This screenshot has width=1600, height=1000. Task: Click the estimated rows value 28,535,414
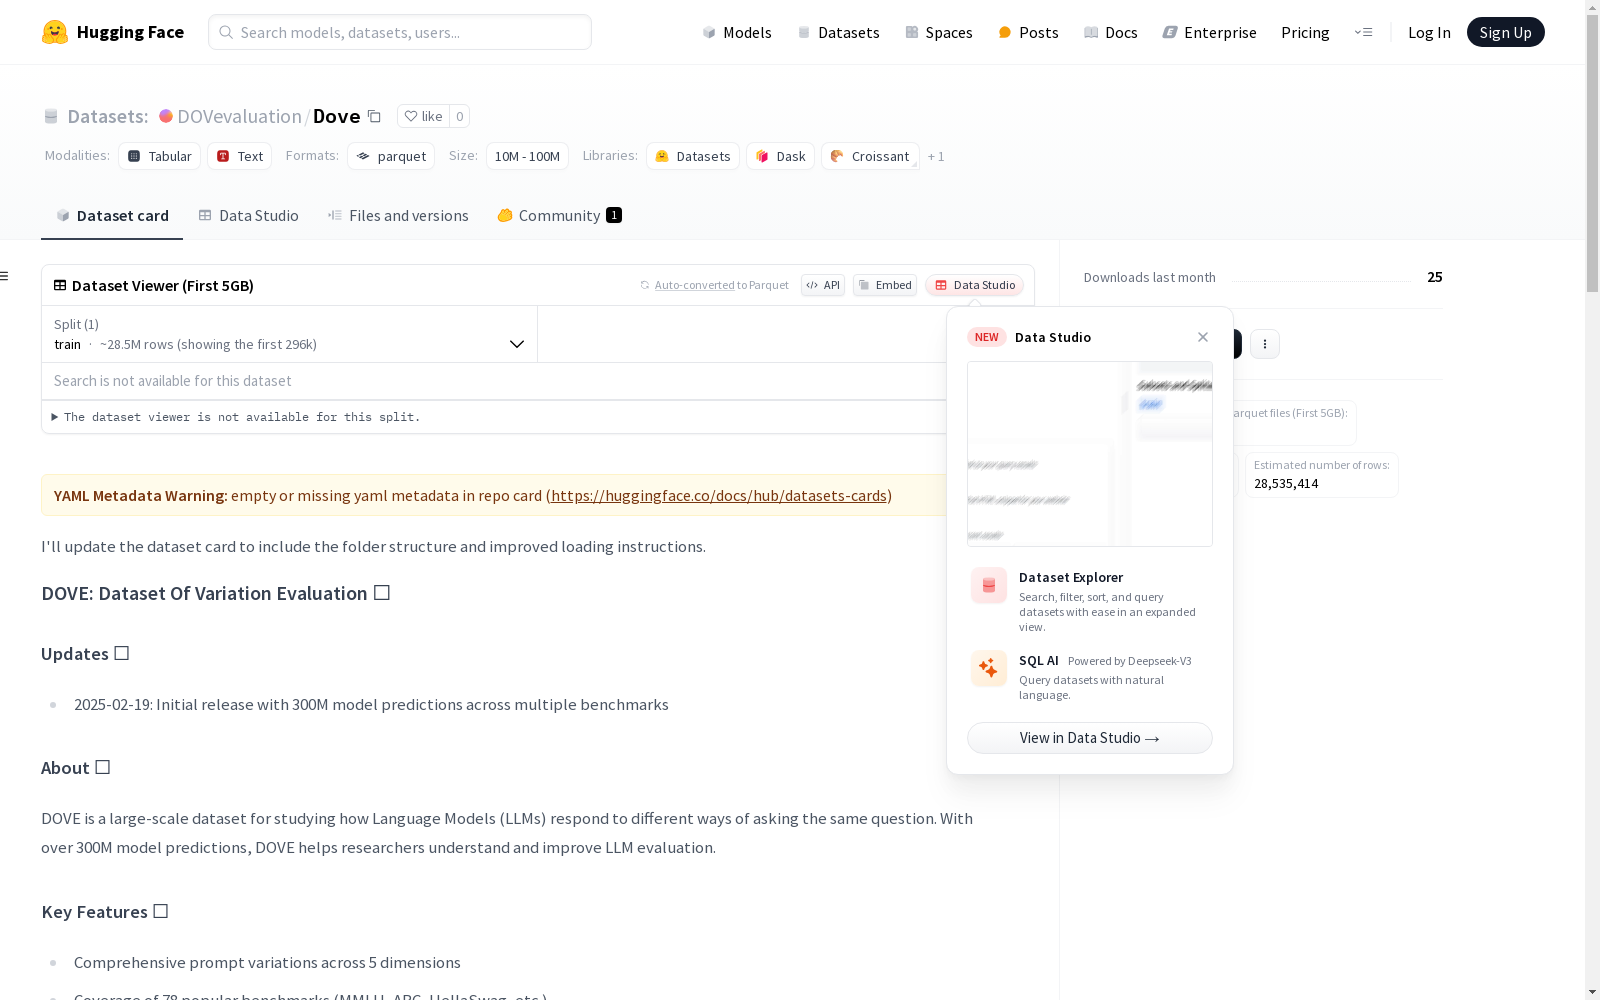pyautogui.click(x=1286, y=483)
